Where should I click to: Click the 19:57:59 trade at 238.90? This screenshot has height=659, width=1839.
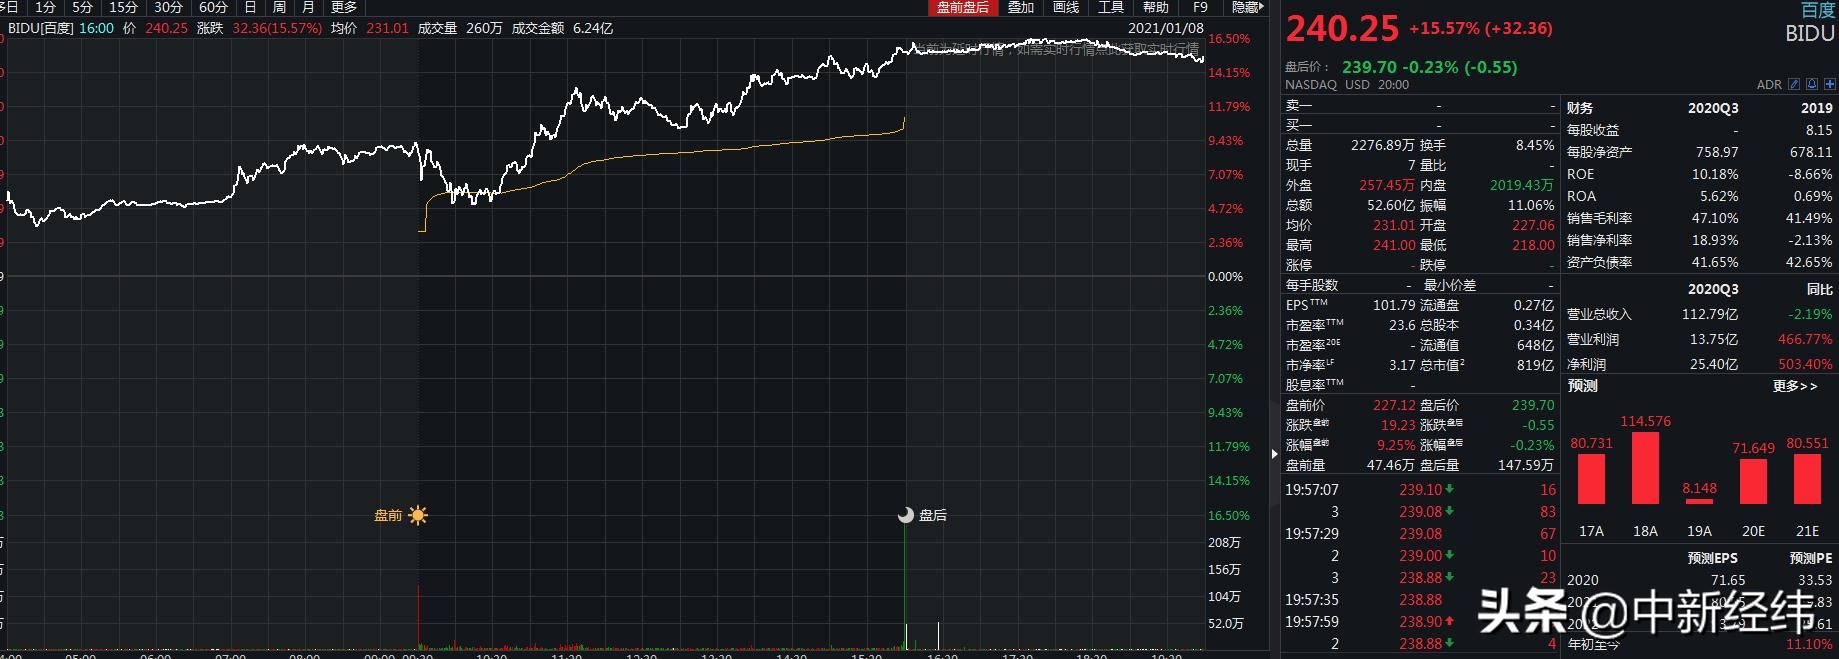[1420, 622]
